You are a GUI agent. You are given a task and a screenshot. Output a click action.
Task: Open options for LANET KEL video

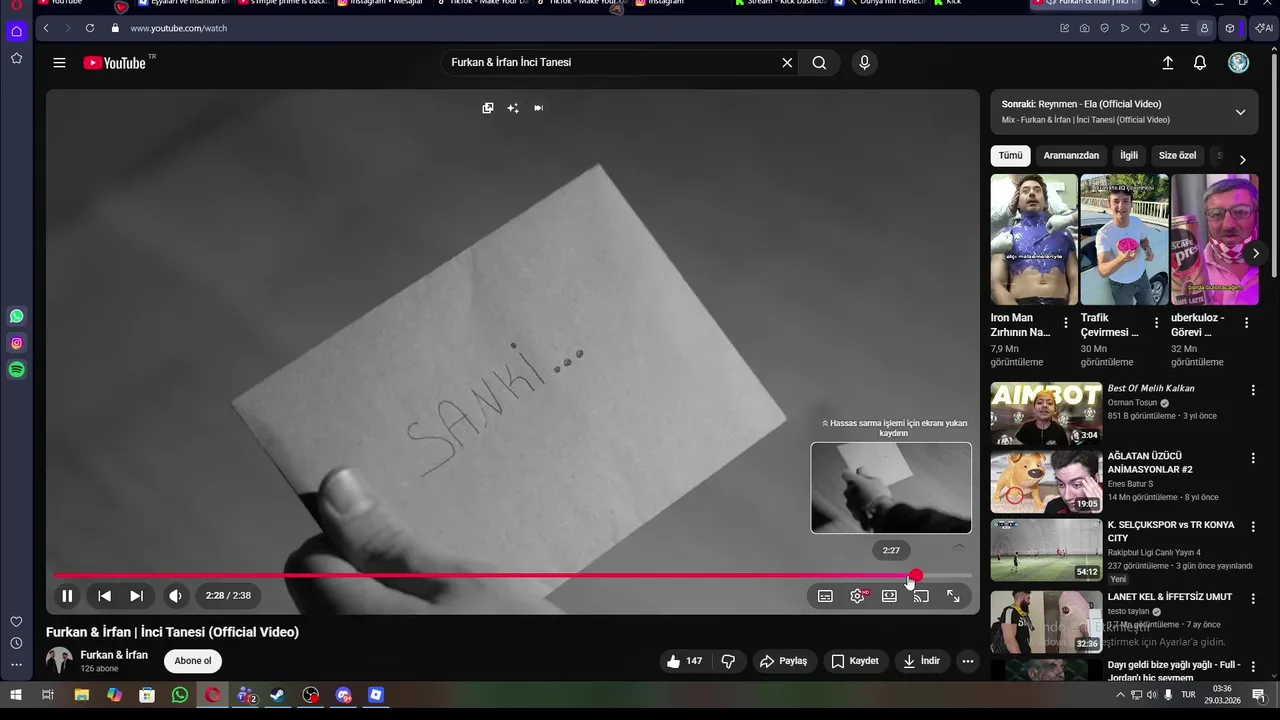tap(1253, 598)
